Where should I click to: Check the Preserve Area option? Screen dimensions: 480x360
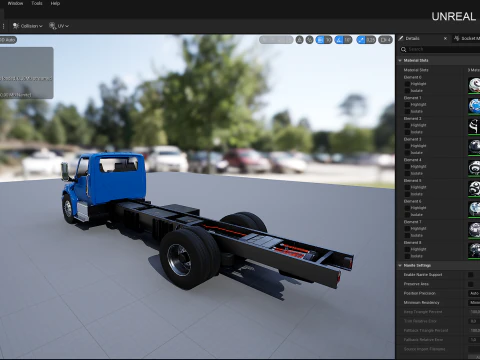(471, 284)
